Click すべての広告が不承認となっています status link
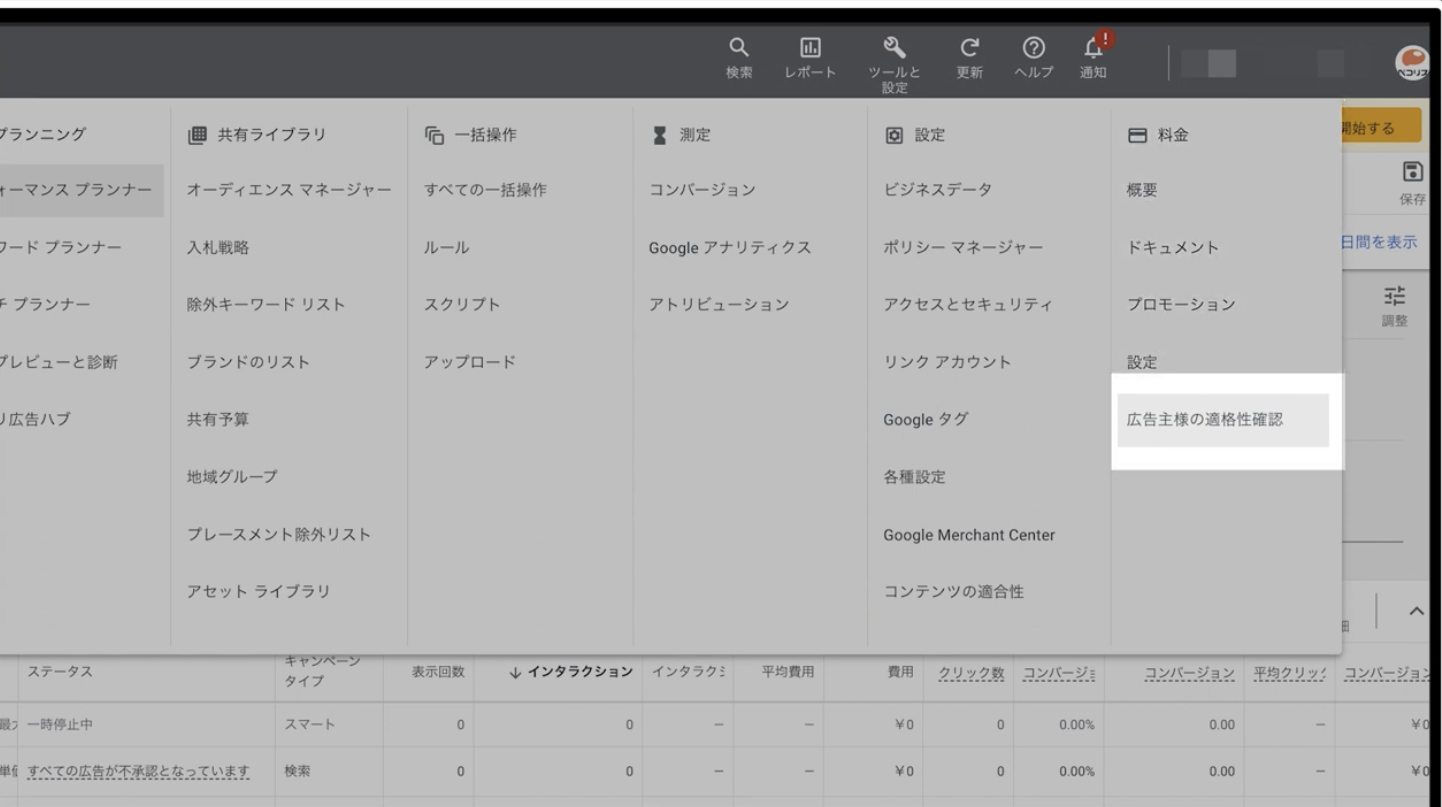Screen dimensions: 1442x807 click(x=139, y=771)
